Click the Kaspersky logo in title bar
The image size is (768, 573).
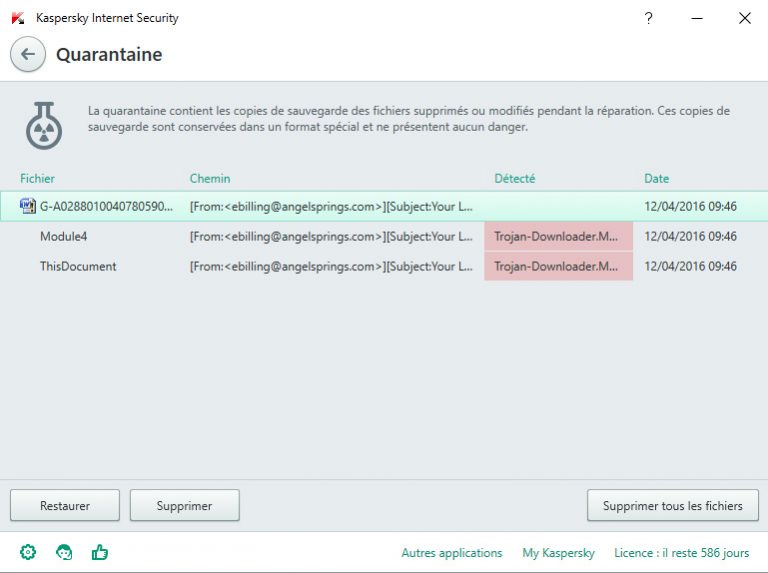(17, 18)
